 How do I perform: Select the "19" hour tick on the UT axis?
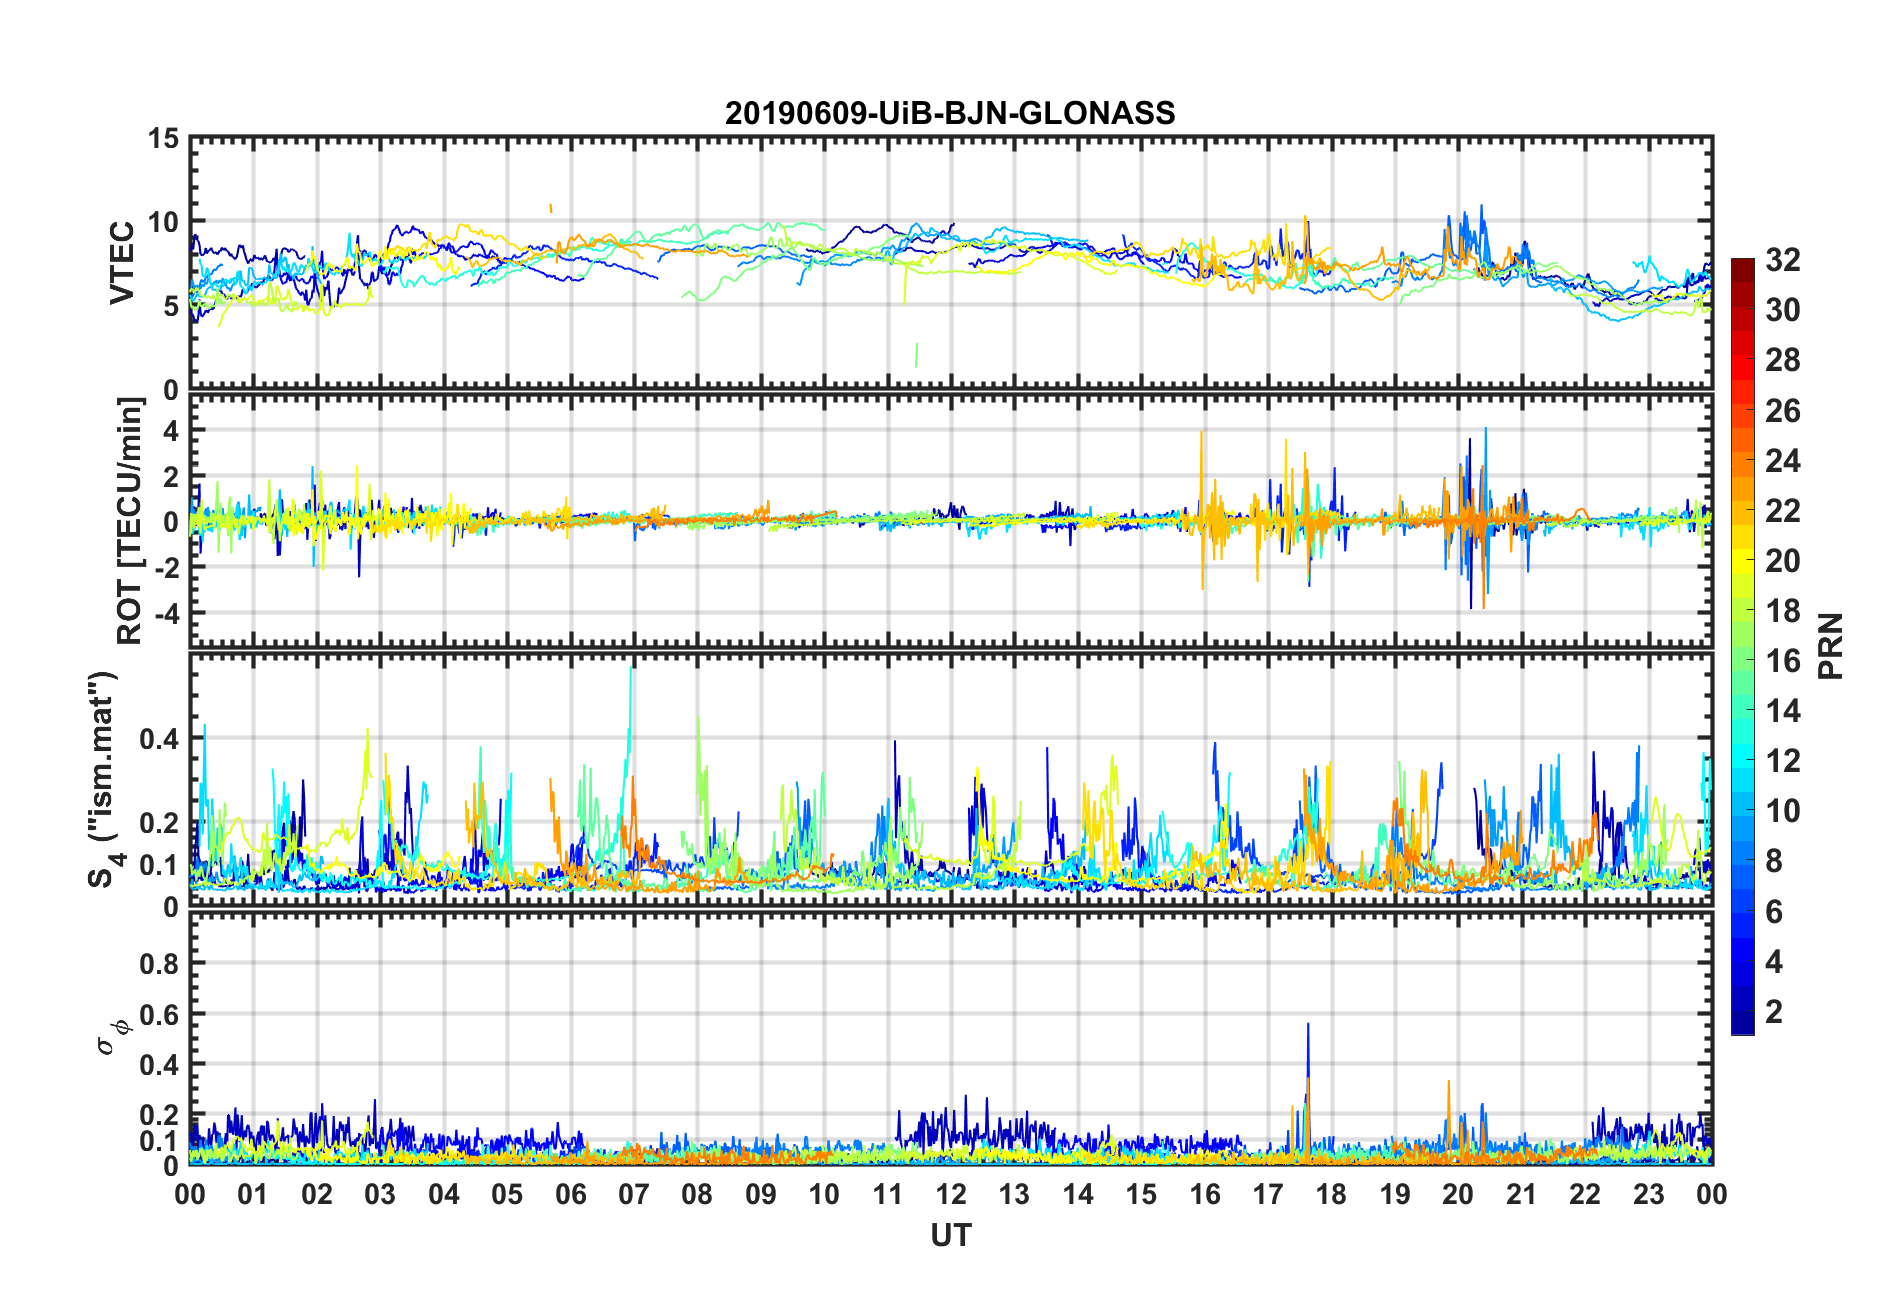[1395, 1194]
